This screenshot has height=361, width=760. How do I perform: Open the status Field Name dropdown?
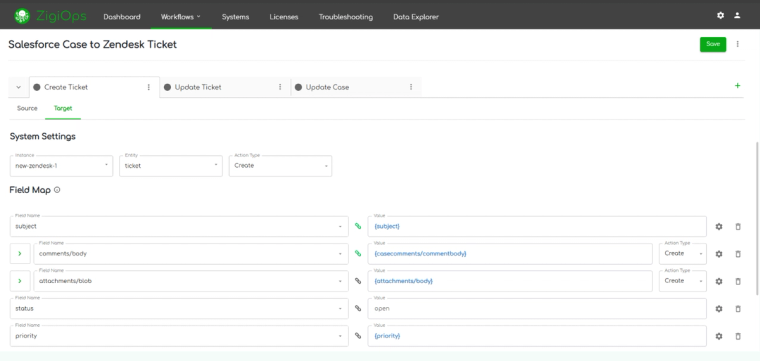pos(179,309)
